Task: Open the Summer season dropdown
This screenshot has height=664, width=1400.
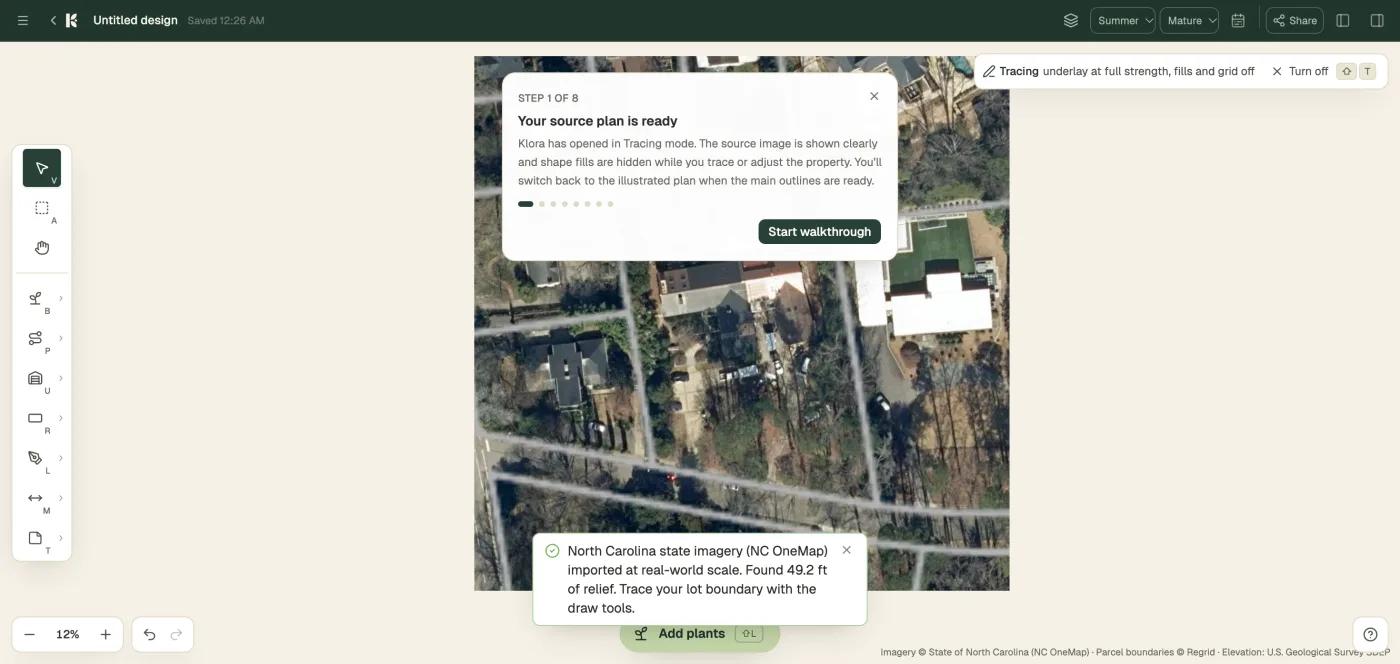Action: 1123,20
